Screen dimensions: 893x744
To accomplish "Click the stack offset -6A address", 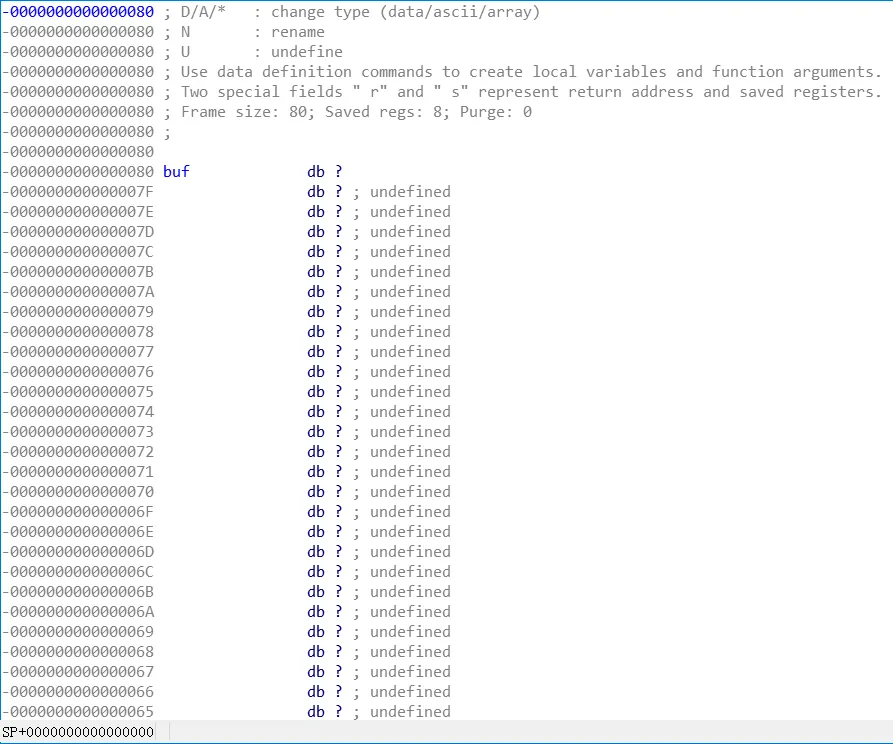I will 78,611.
